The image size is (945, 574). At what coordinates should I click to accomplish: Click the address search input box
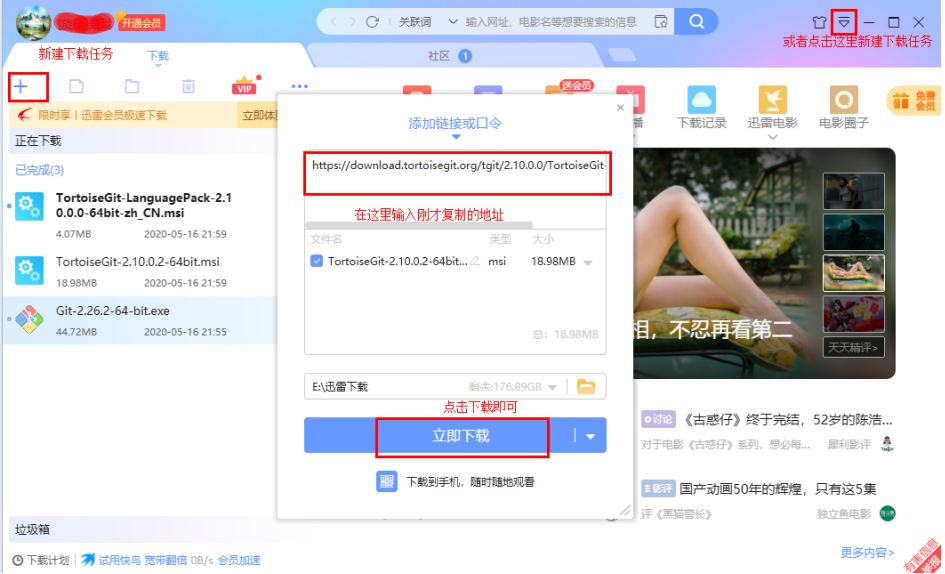(551, 22)
